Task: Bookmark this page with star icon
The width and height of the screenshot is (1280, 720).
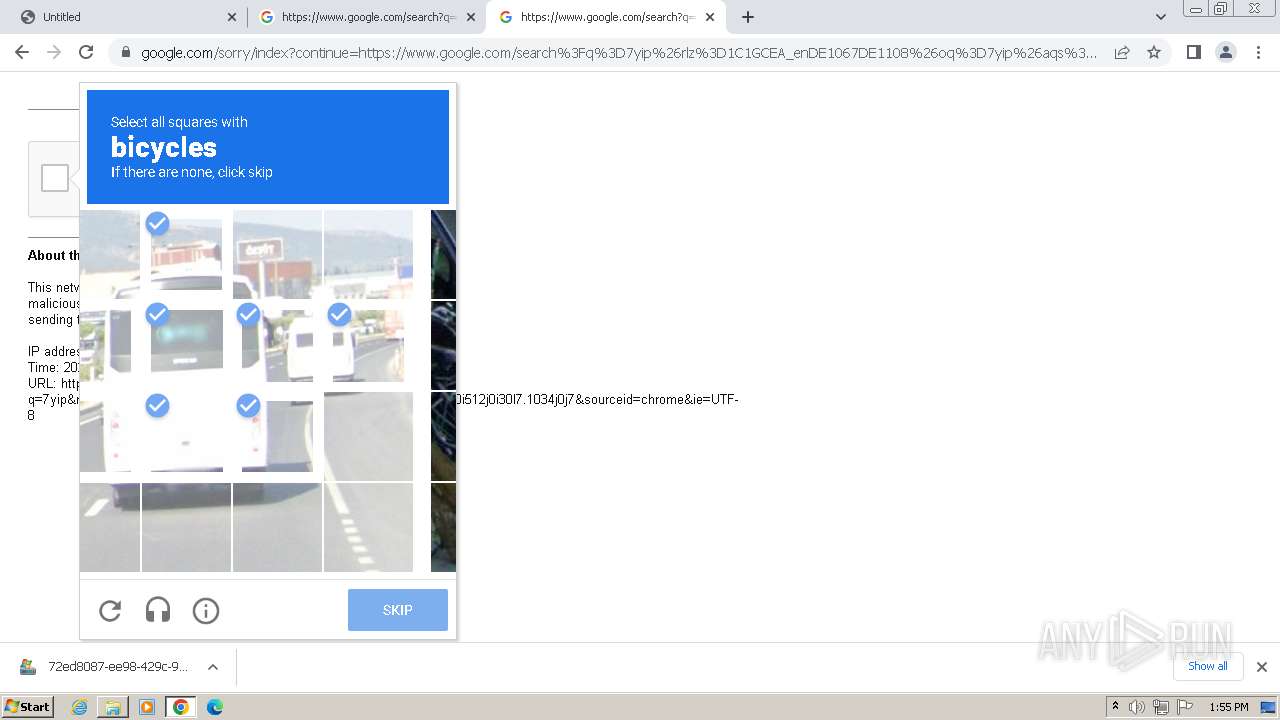Action: tap(1154, 52)
